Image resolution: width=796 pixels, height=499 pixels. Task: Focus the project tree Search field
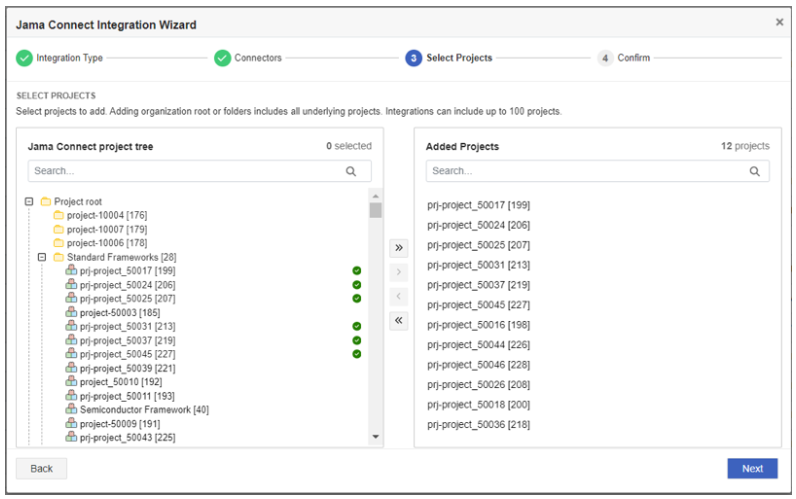pos(200,171)
